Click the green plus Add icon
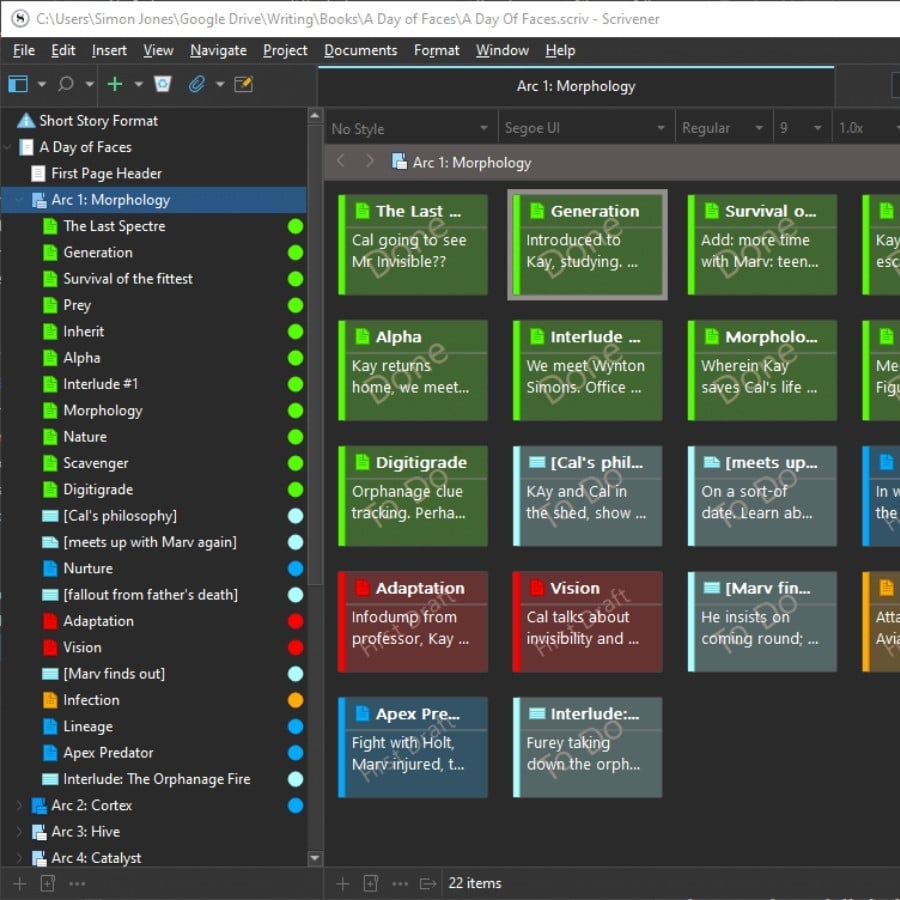 [115, 84]
